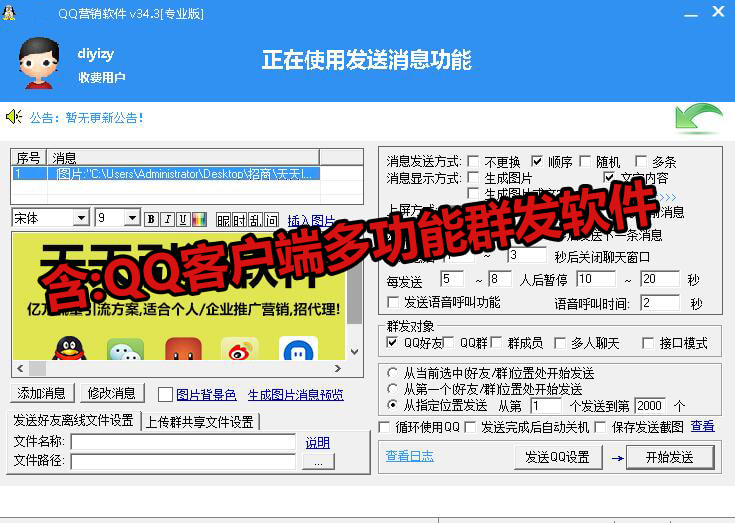
Task: Enable 保存发送截图 option
Action: [x=600, y=427]
